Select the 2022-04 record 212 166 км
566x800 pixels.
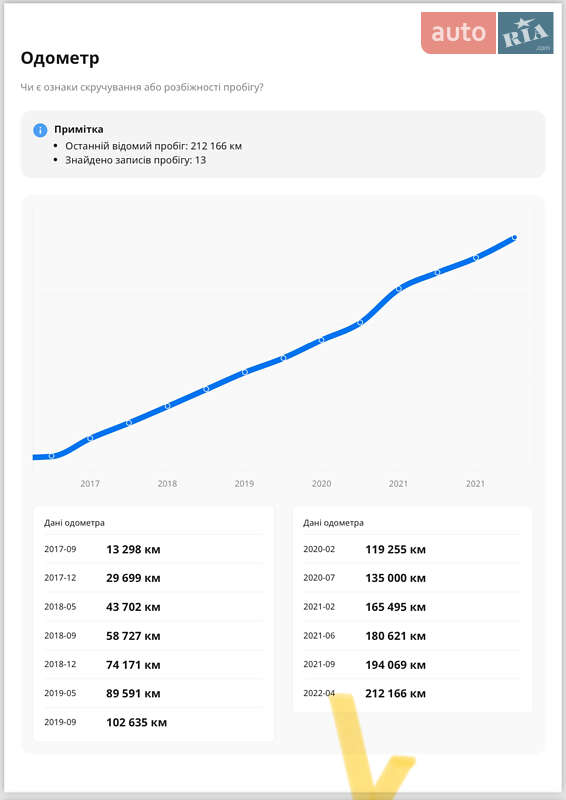(x=412, y=693)
